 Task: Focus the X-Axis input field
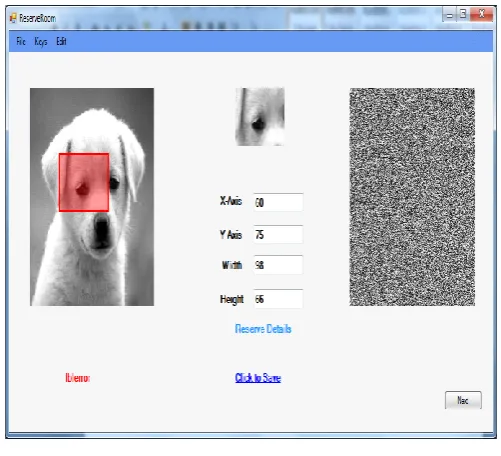point(278,202)
